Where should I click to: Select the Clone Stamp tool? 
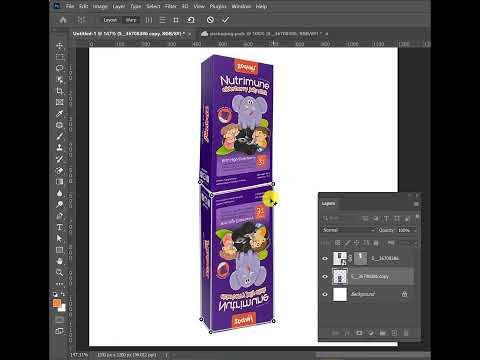[x=60, y=148]
